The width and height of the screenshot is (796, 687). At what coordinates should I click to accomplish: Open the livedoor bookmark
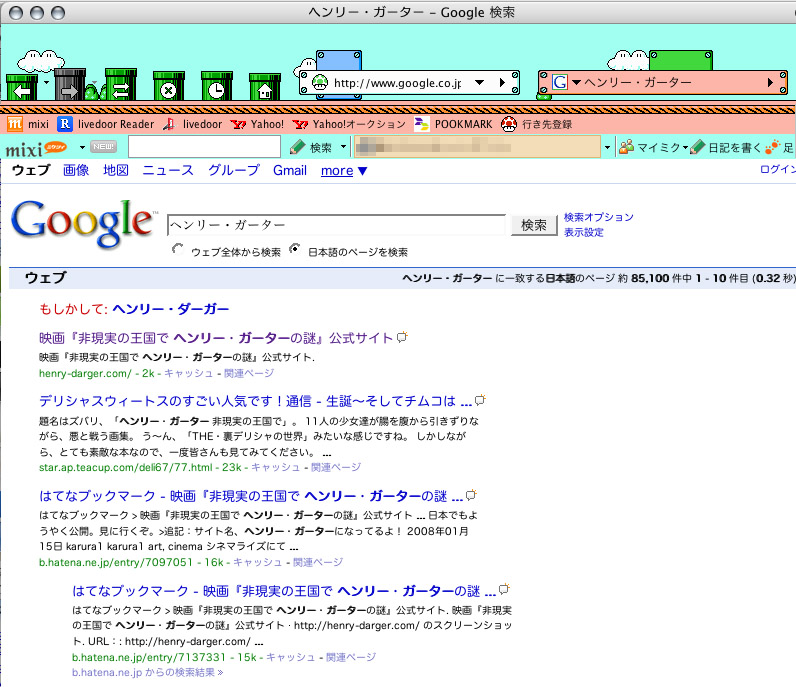[x=192, y=124]
